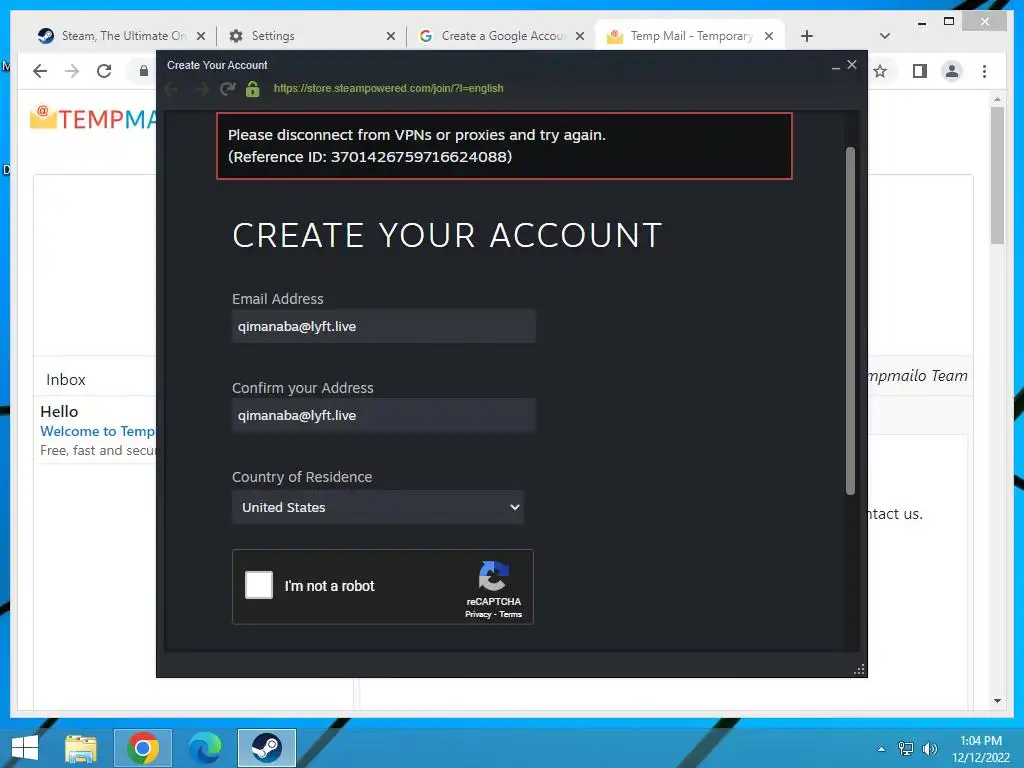Click Chrome site lock icon
Screen dimensions: 1024x768
click(x=144, y=71)
